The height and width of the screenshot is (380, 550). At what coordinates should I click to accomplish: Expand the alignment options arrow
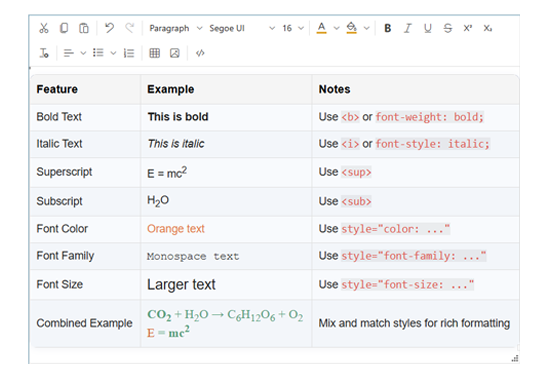click(x=83, y=53)
